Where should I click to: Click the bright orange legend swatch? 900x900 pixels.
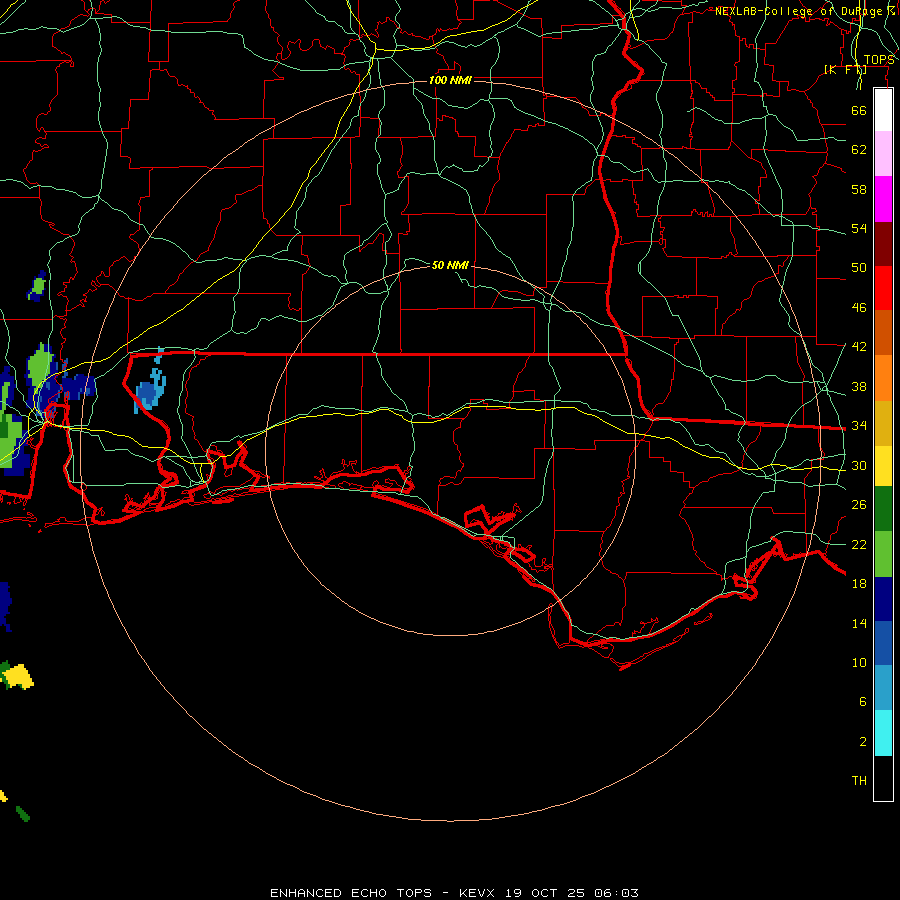883,378
